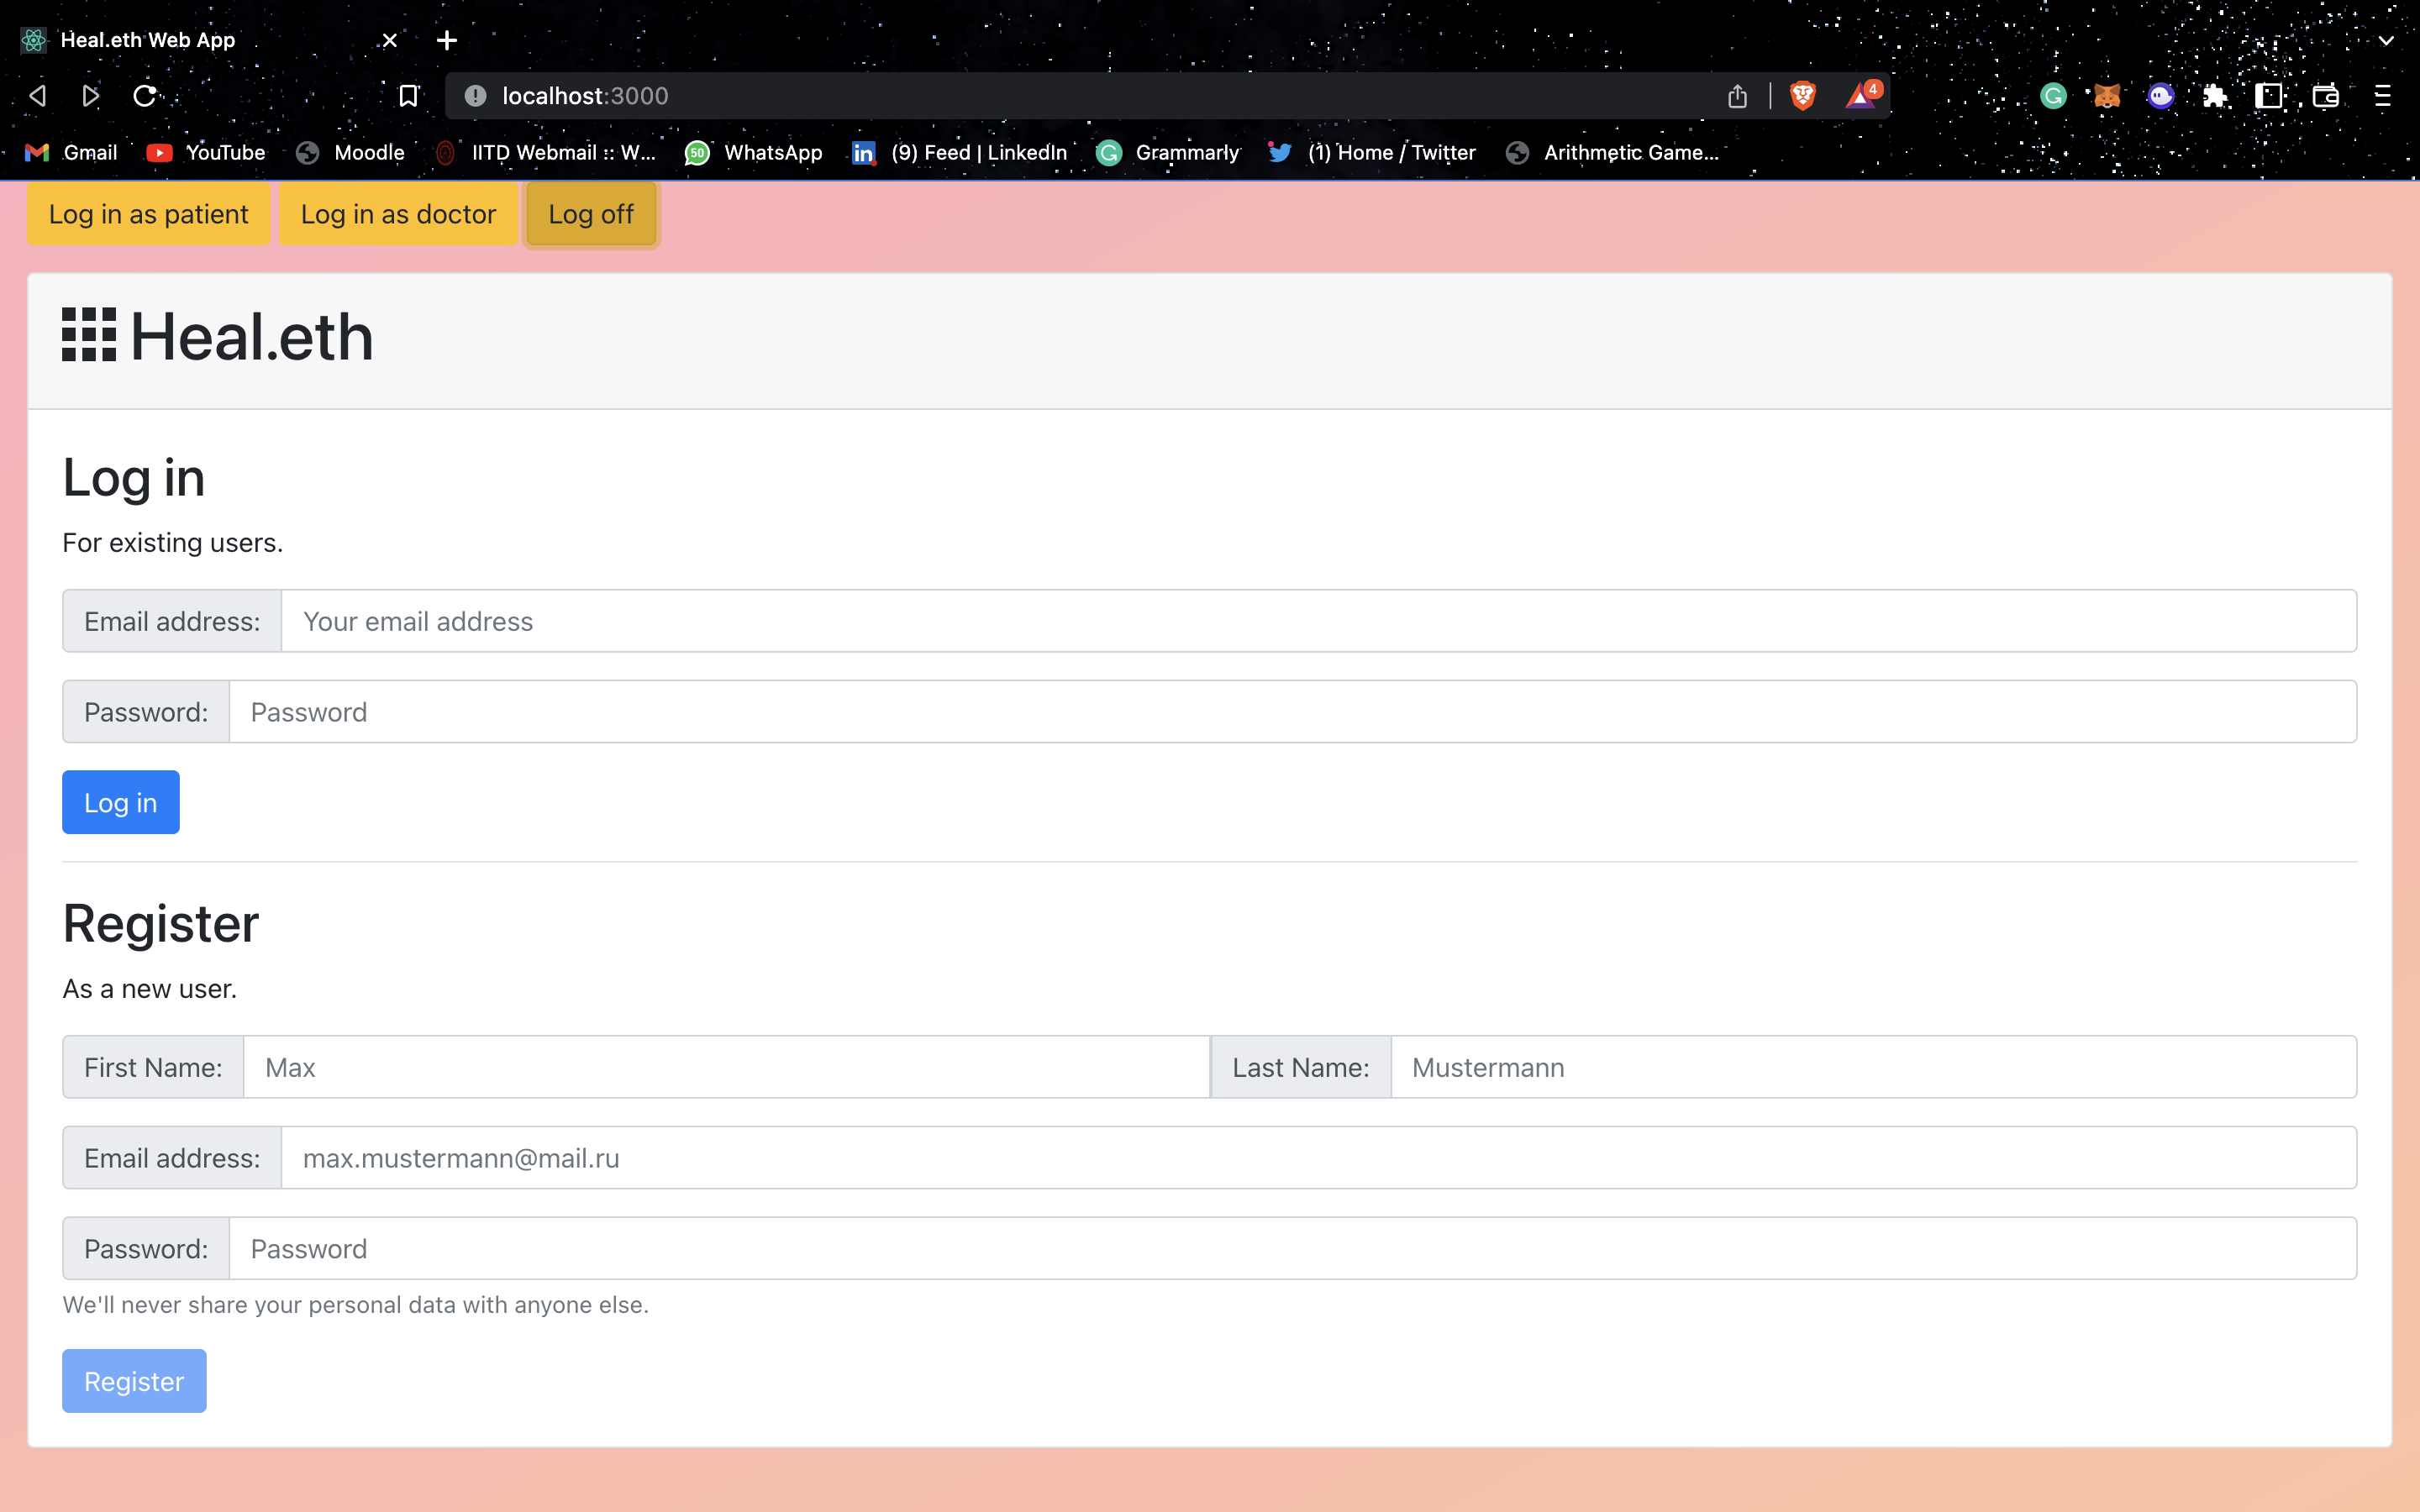Click the personal data privacy notice text
This screenshot has width=2420, height=1512.
click(356, 1305)
